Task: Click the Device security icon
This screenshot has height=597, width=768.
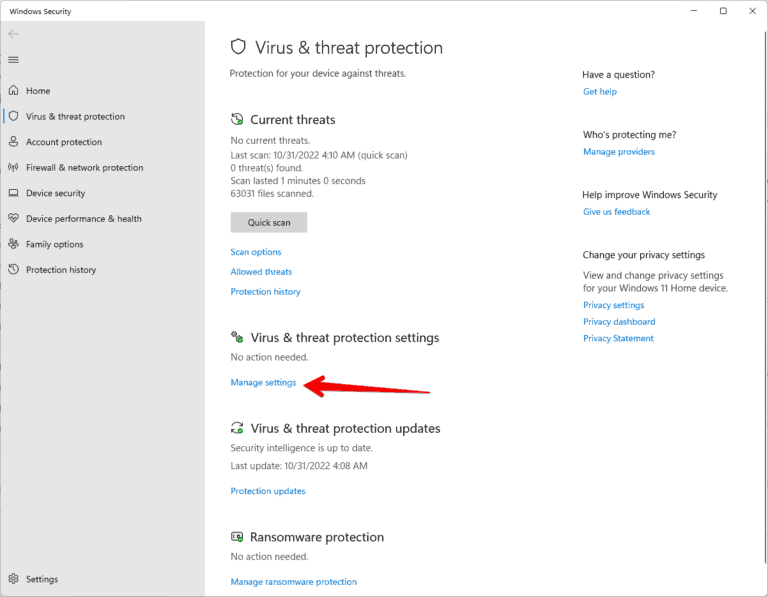Action: pyautogui.click(x=14, y=193)
